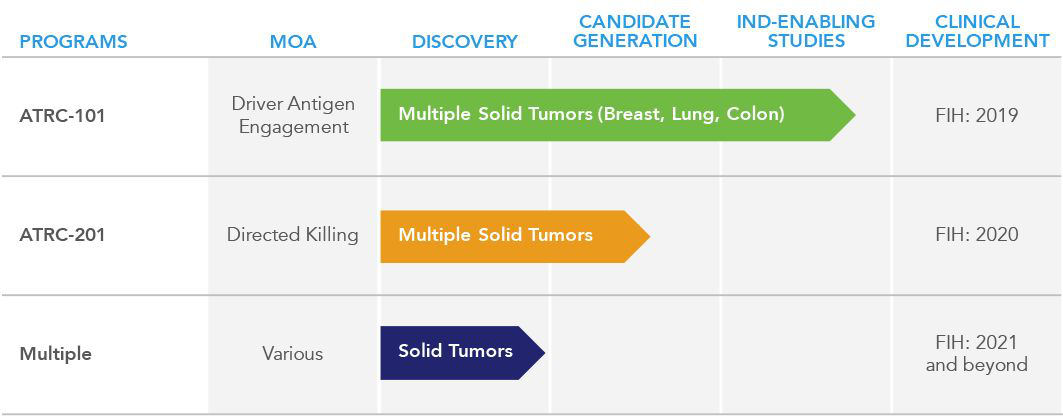The width and height of the screenshot is (1063, 420).
Task: Click the Driver Antigen Engagement text
Action: (x=293, y=115)
